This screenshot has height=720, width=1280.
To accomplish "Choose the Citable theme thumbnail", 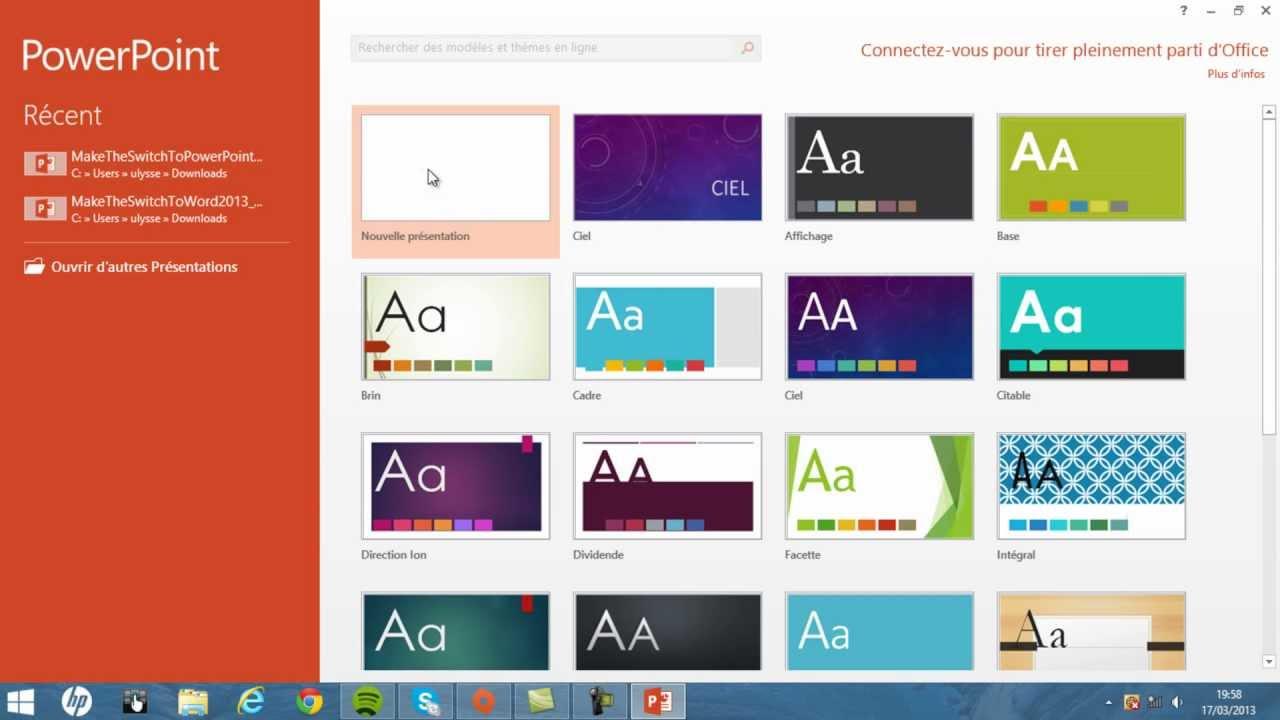I will [1091, 327].
